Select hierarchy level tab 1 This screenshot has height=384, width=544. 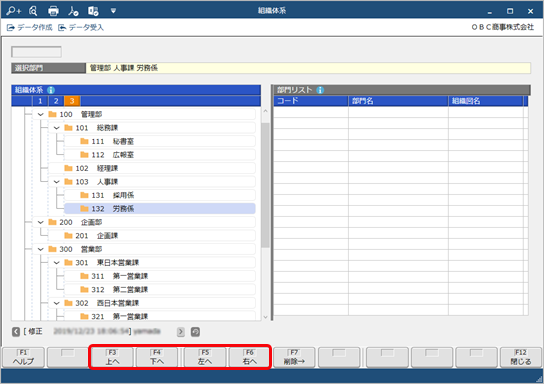pos(40,101)
